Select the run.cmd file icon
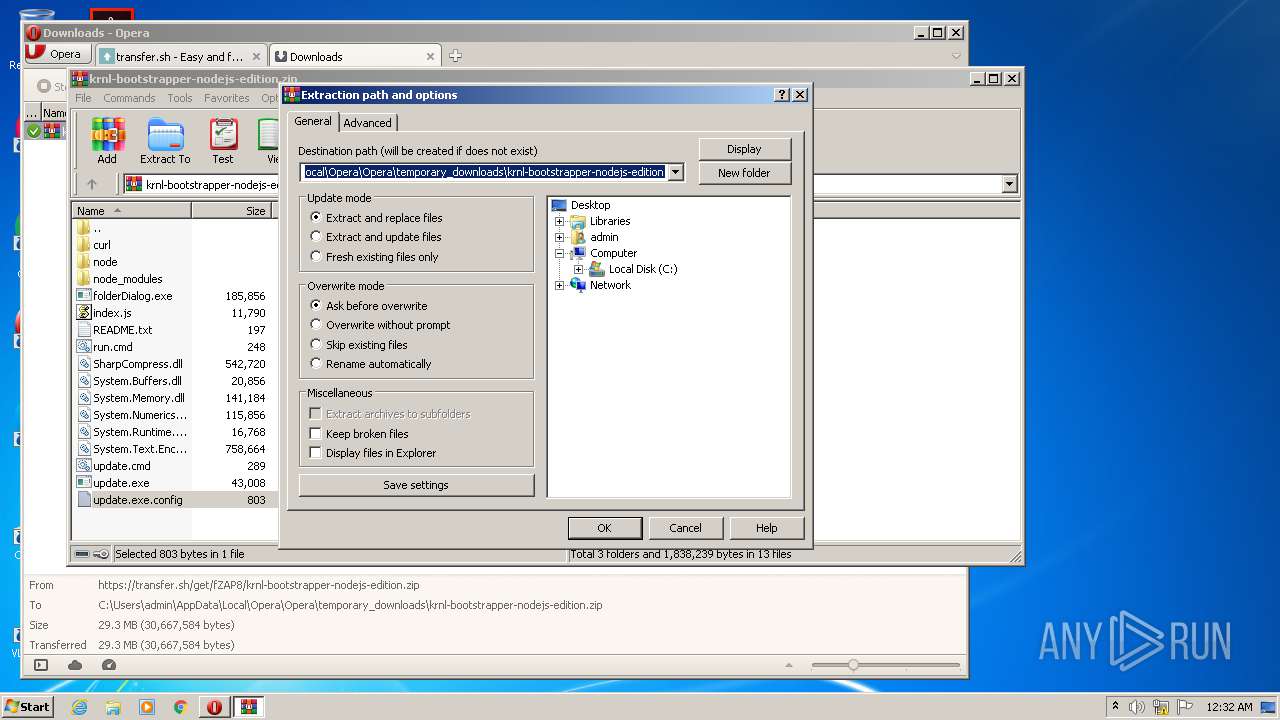The height and width of the screenshot is (720, 1280). click(84, 347)
